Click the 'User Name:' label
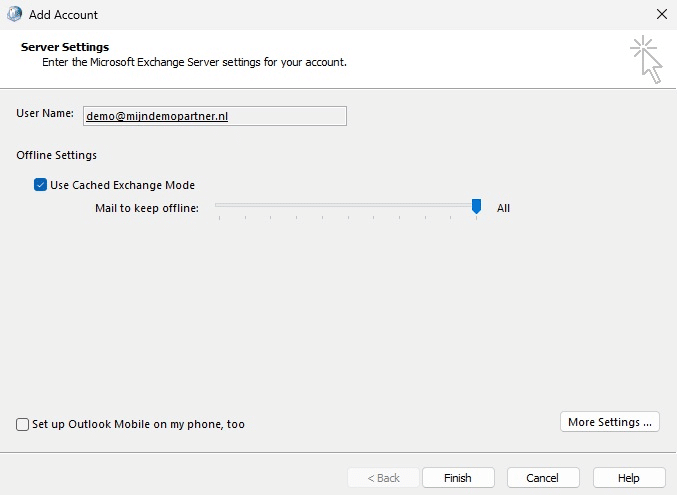The width and height of the screenshot is (677, 495). [45, 113]
